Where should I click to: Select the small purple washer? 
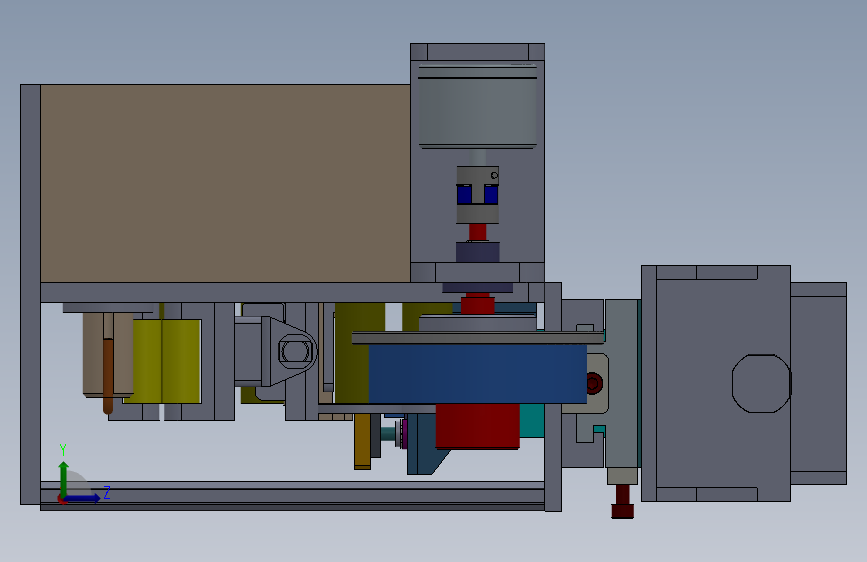405,434
